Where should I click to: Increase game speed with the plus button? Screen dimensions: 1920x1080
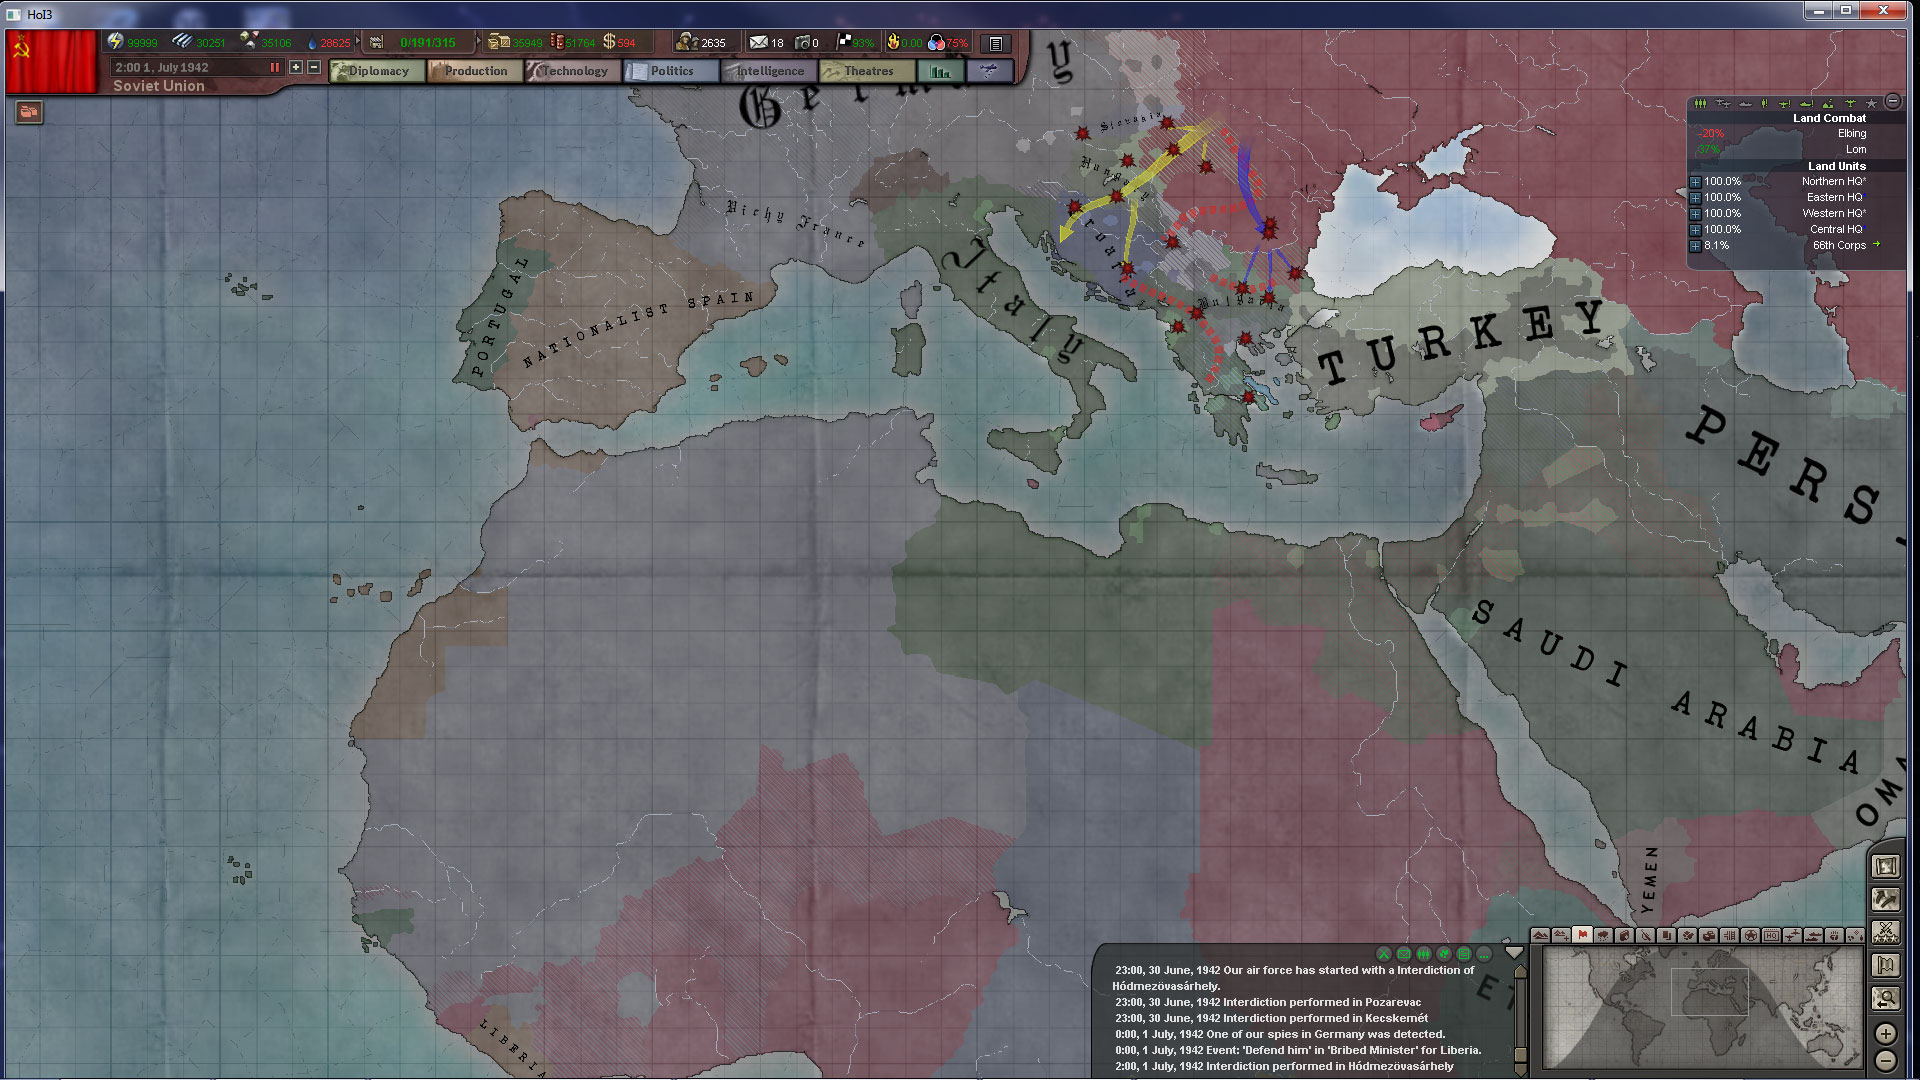coord(296,67)
